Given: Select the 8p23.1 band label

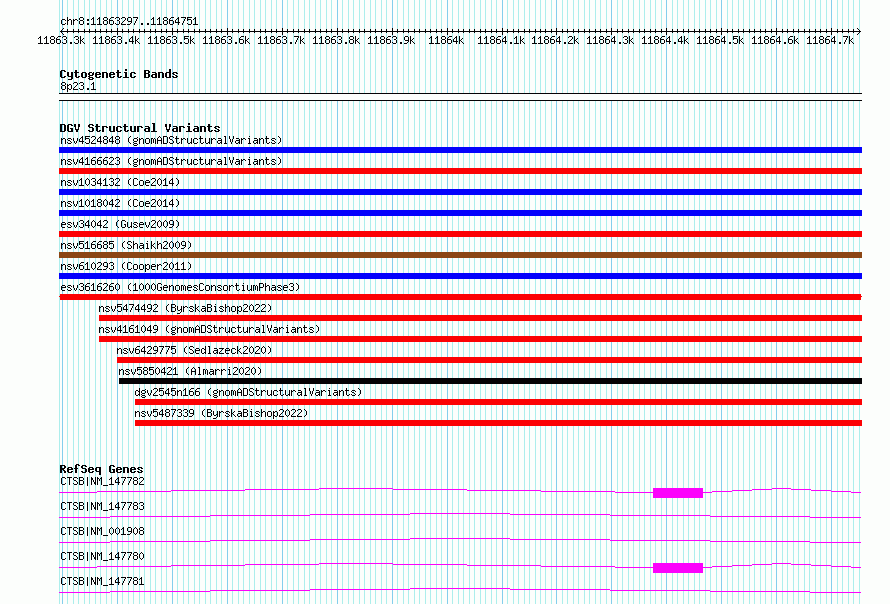Looking at the screenshot, I should tap(78, 87).
